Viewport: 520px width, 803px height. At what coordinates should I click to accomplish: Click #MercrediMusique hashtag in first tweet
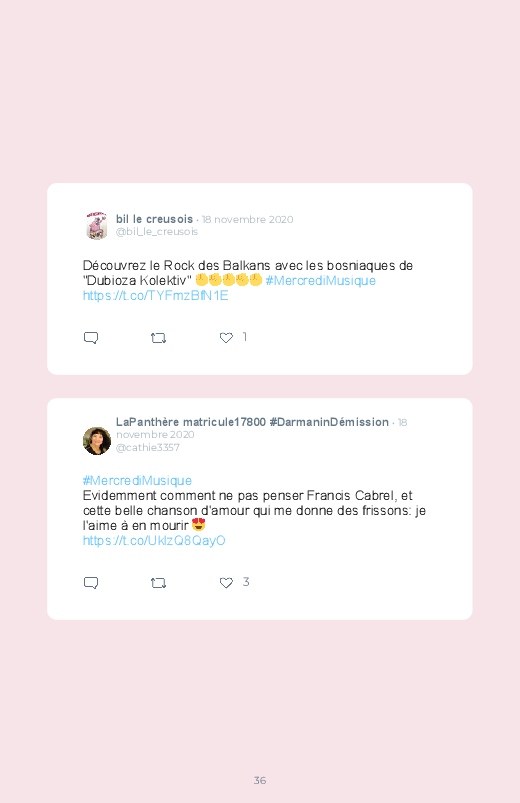320,281
